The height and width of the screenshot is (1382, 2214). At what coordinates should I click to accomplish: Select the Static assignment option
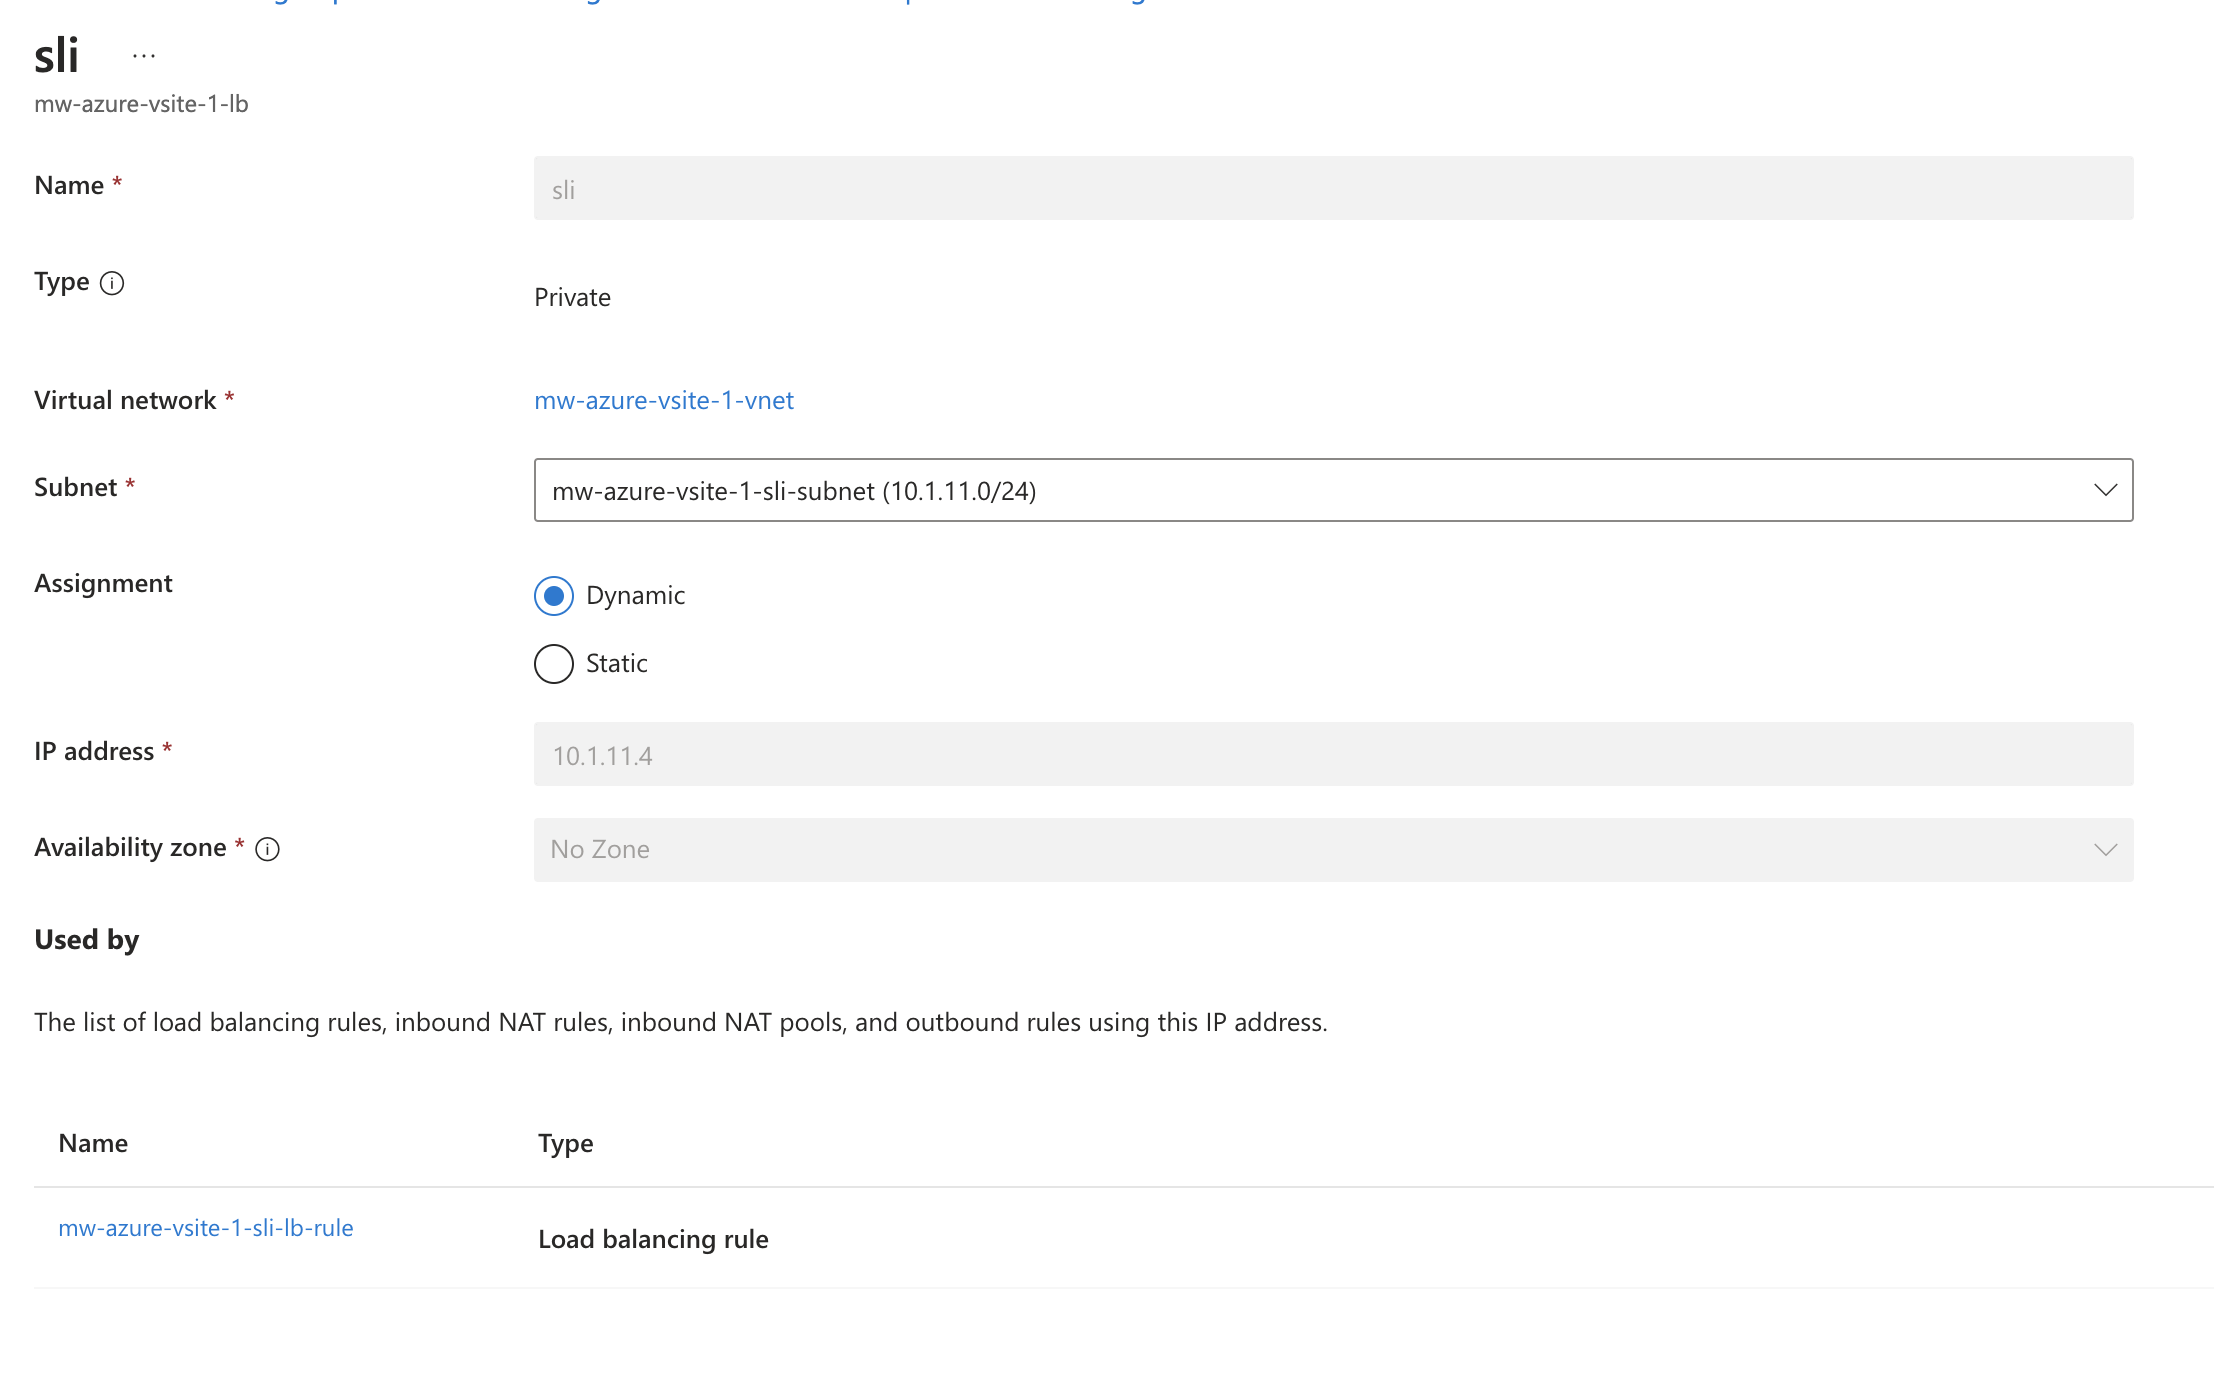coord(553,663)
